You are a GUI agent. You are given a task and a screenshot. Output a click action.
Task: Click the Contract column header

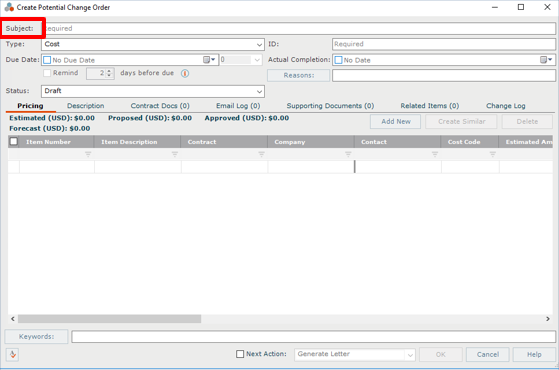click(224, 142)
